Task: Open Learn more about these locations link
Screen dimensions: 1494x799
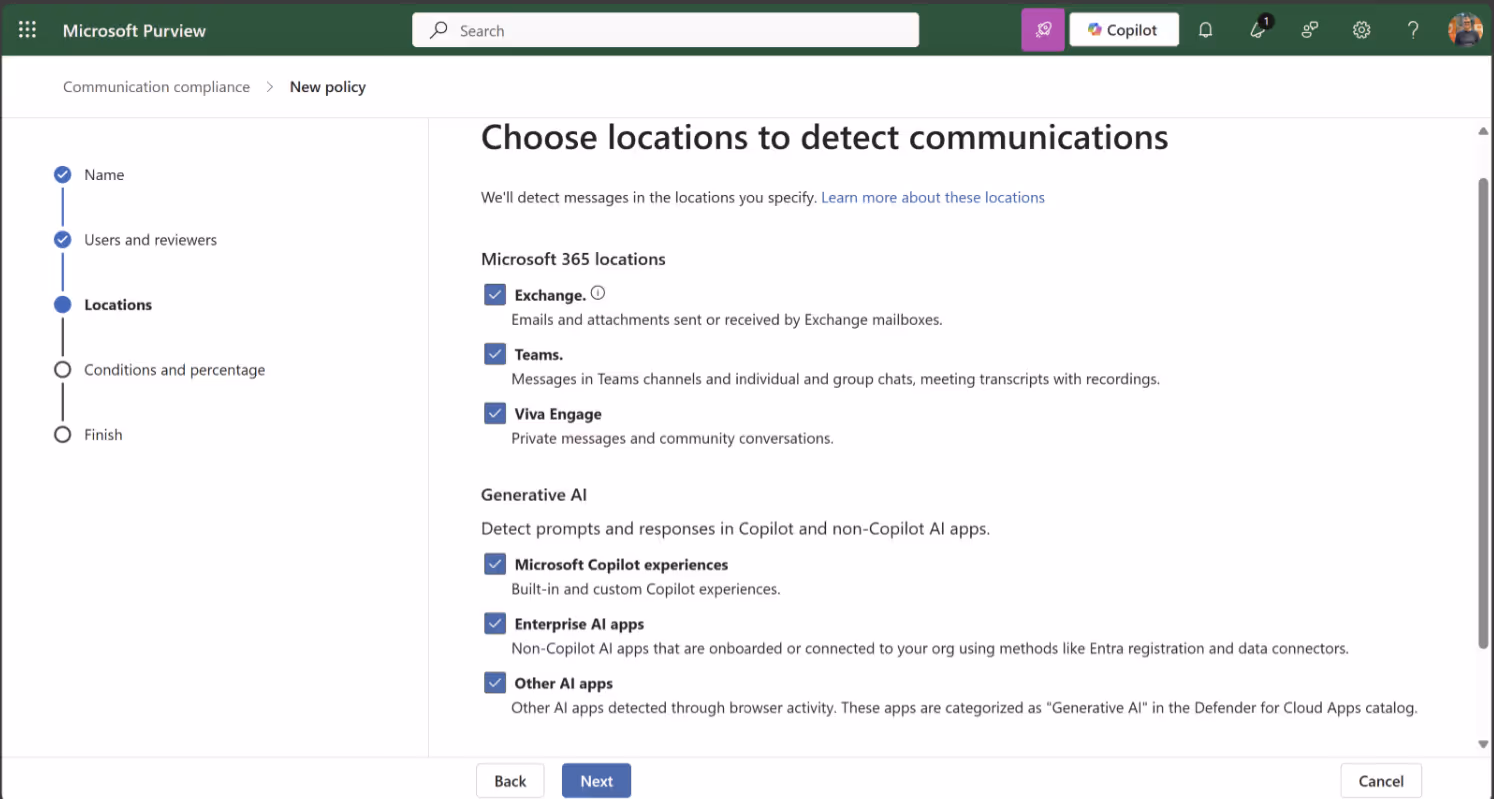Action: pos(933,198)
